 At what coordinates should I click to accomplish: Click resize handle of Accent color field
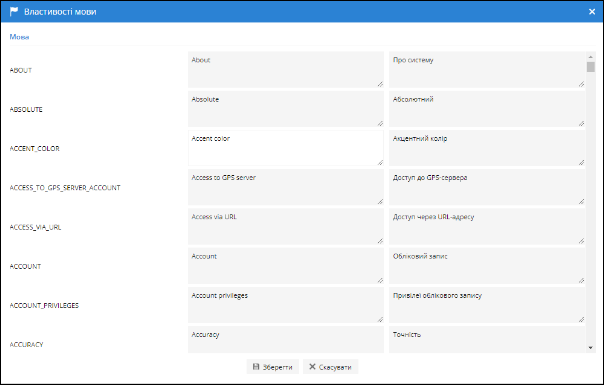point(380,163)
